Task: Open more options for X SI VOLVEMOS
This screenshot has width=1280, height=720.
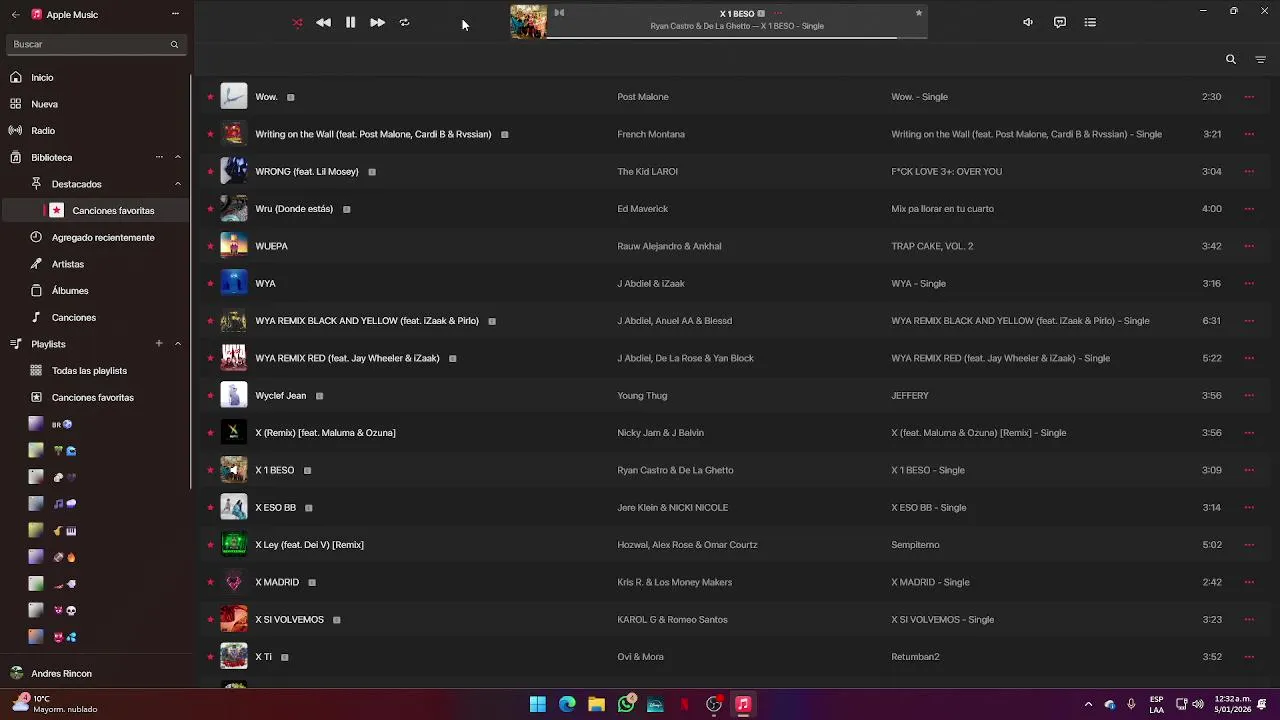Action: pyautogui.click(x=1249, y=619)
